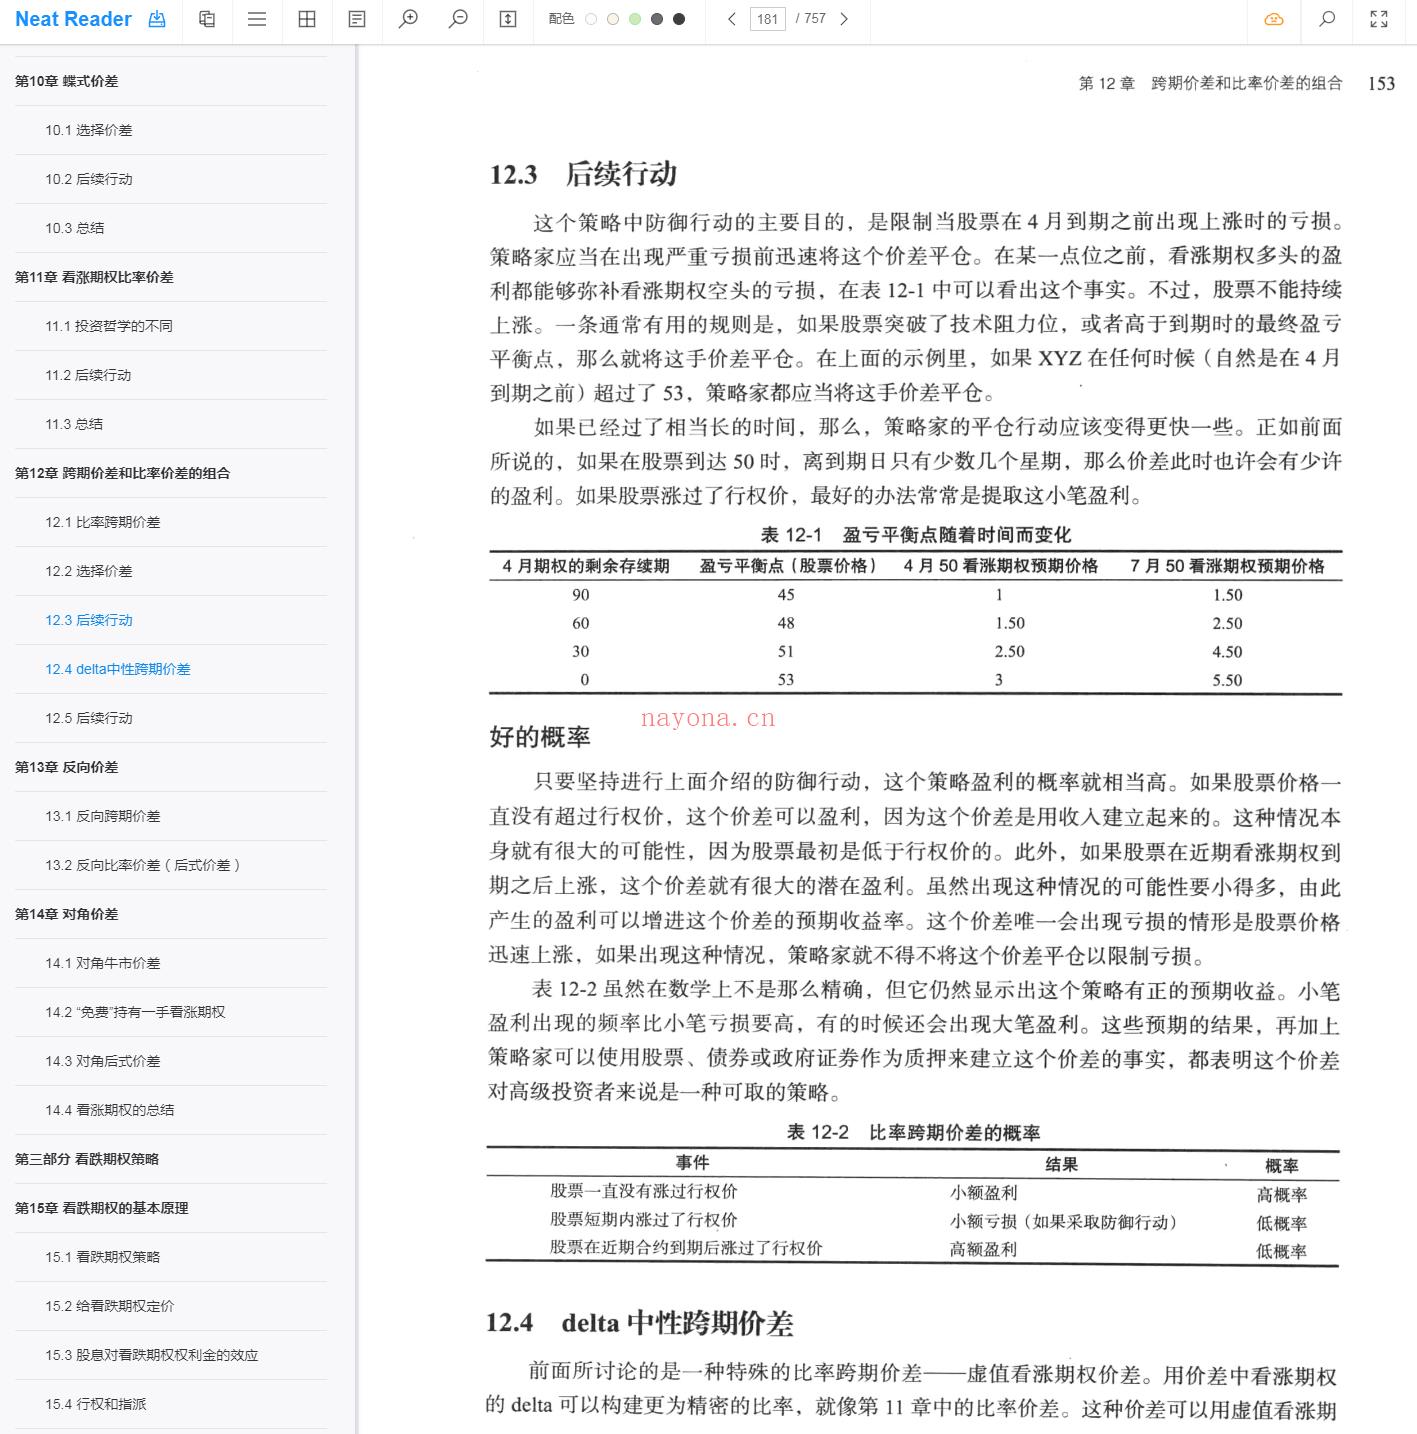Click the Neat Reader logo
The image size is (1417, 1434).
point(73,19)
